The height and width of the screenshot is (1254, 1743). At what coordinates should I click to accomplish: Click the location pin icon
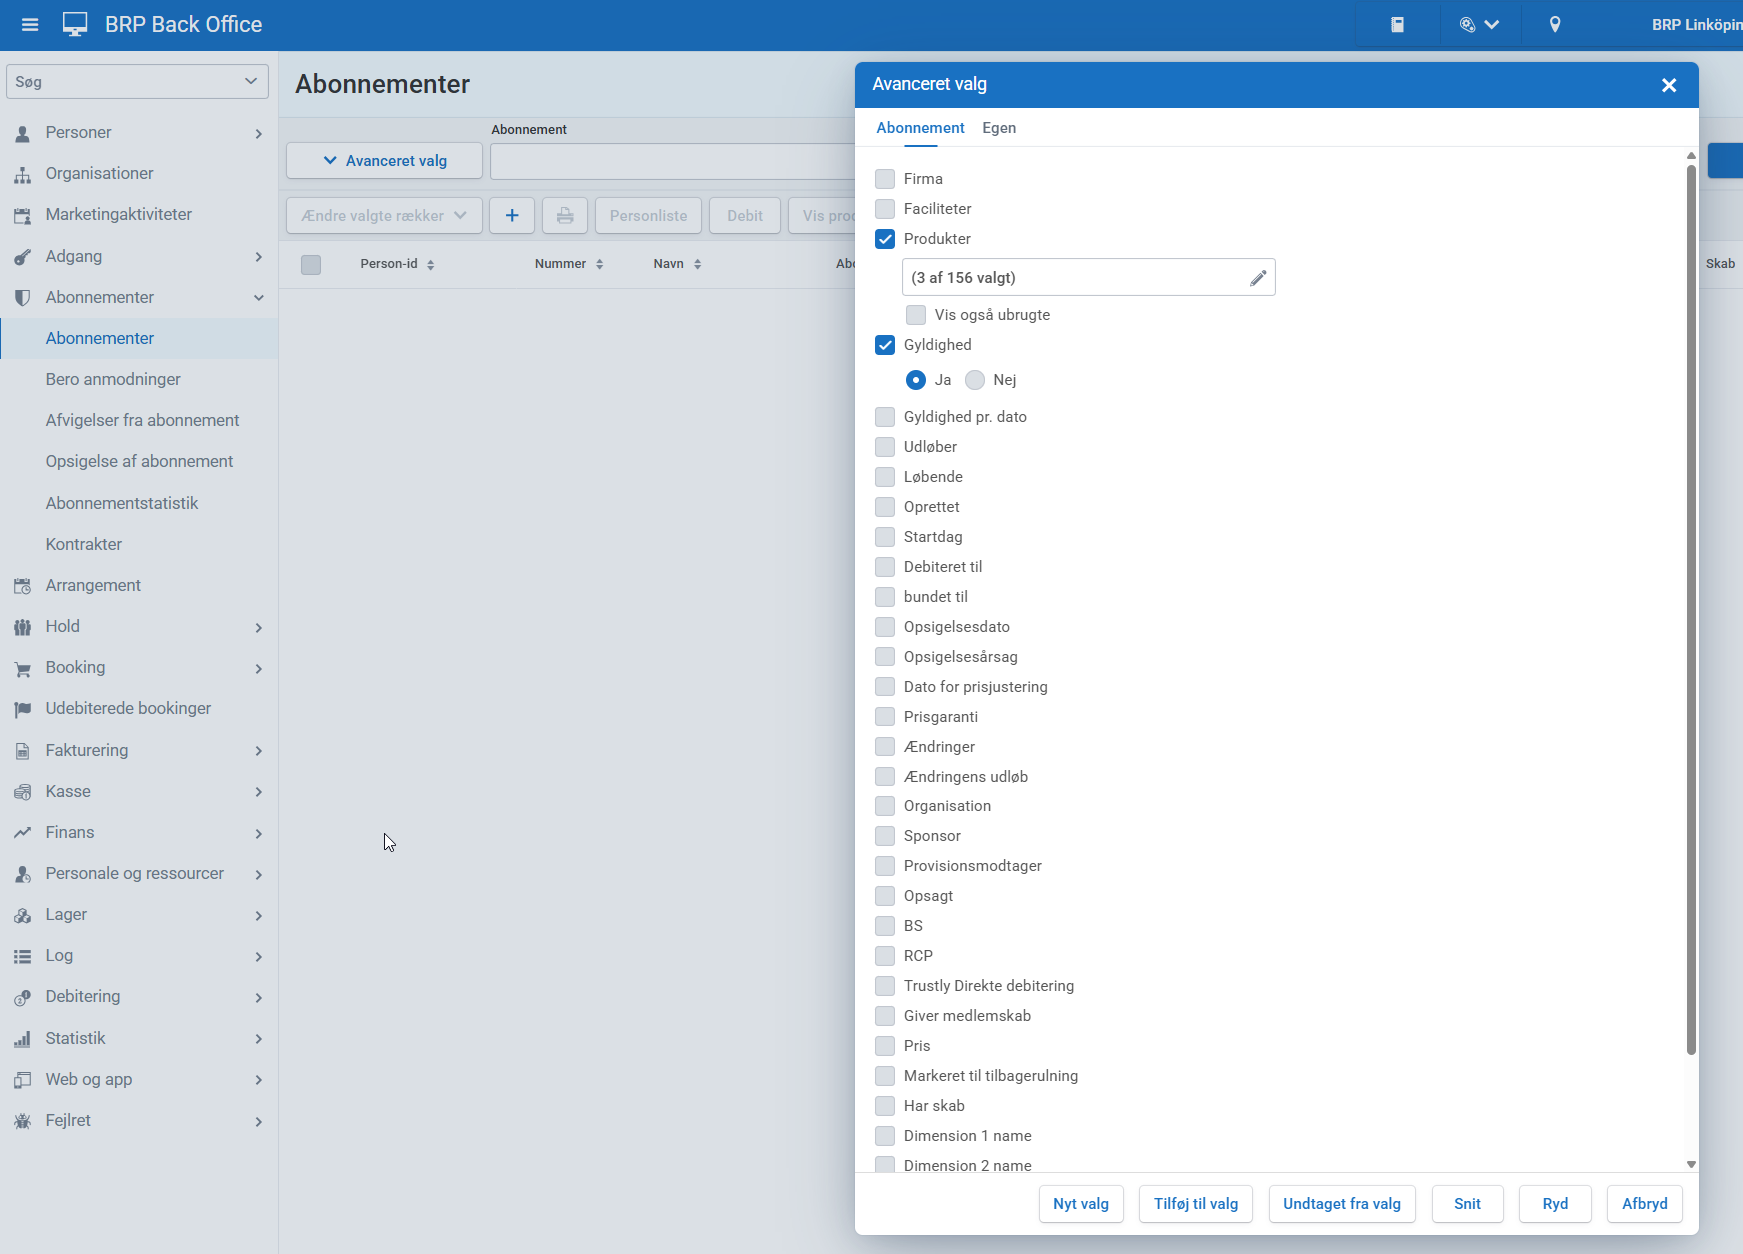1554,25
